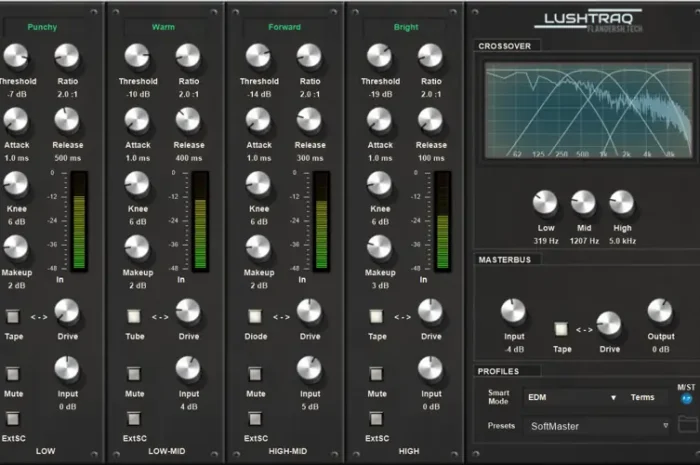Screen dimensions: 700x465
Task: Turn the LOW band Ratio knob
Action: click(67, 56)
